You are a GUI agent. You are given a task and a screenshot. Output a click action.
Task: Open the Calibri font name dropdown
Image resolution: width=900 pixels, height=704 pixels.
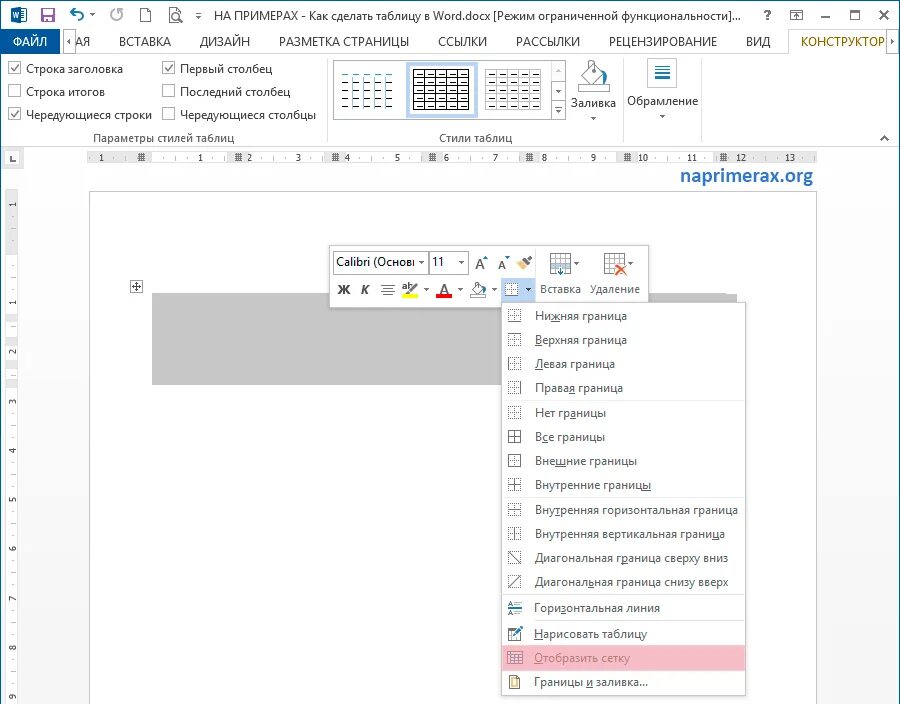[421, 263]
